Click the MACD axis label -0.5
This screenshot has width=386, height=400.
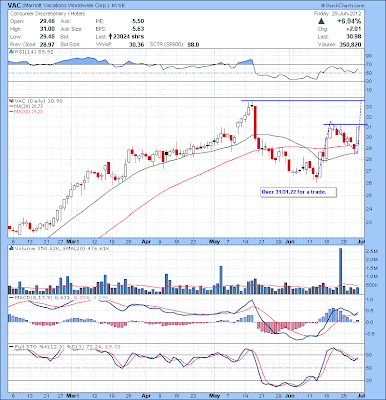pos(370,334)
